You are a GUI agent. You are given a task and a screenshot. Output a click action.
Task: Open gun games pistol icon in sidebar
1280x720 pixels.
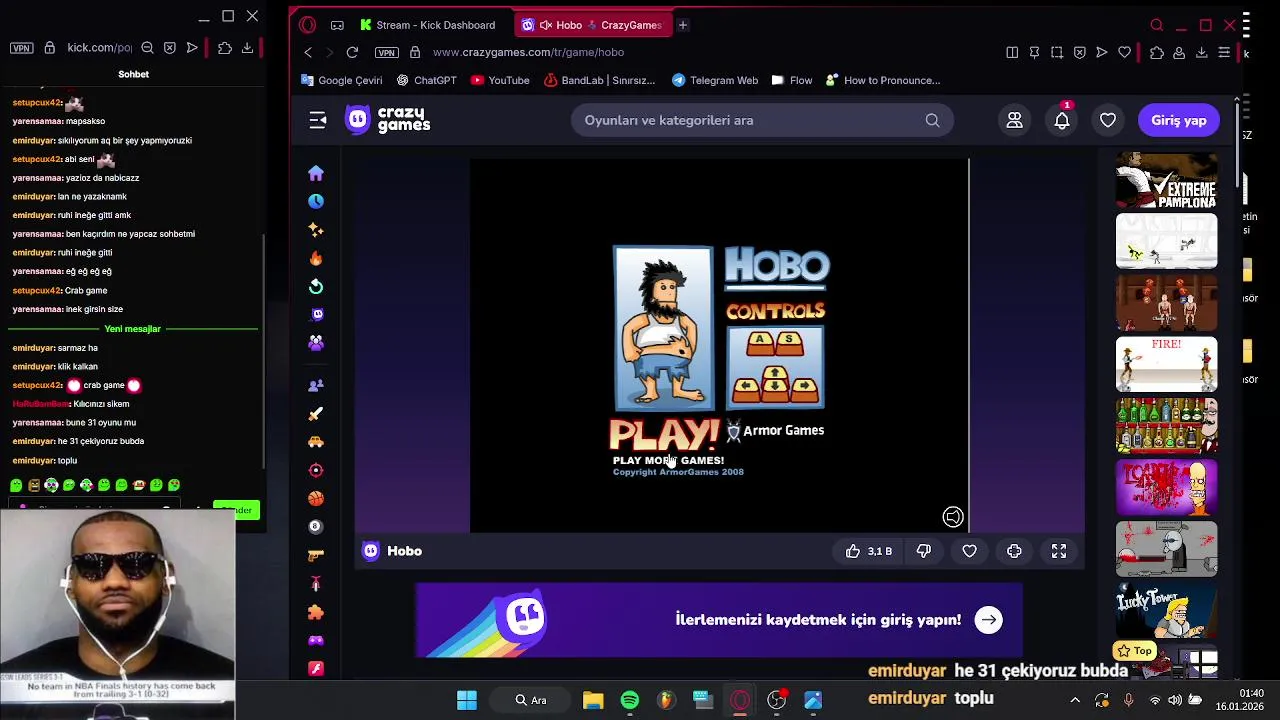pyautogui.click(x=316, y=555)
